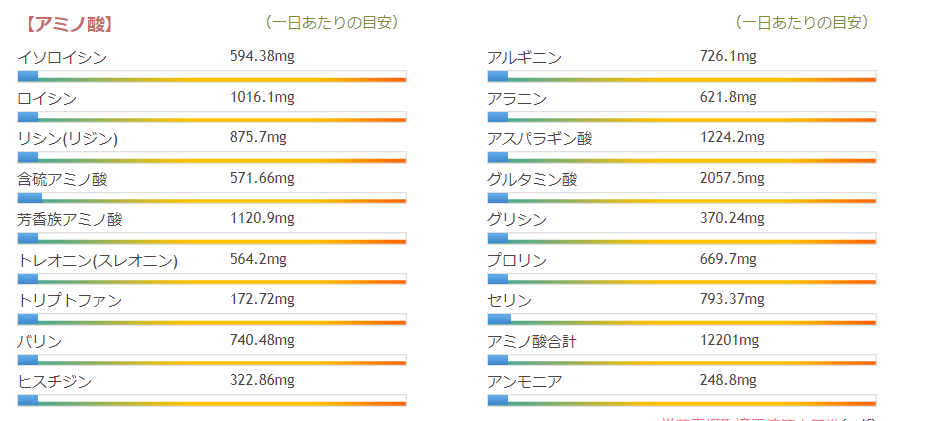Select the アミノ酸合計 label

532,342
